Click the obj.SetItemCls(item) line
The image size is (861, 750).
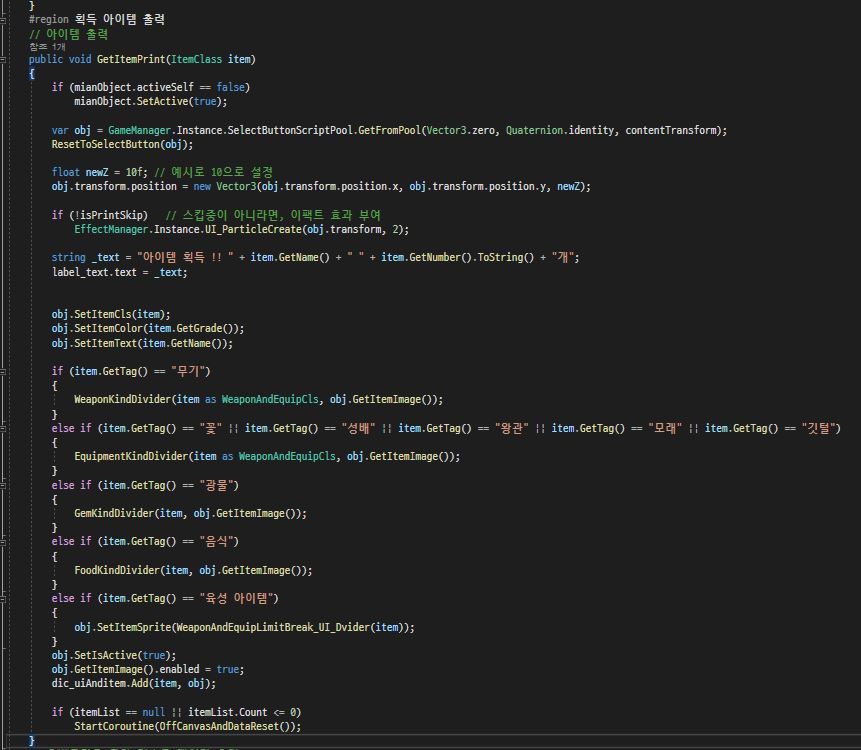coord(111,315)
